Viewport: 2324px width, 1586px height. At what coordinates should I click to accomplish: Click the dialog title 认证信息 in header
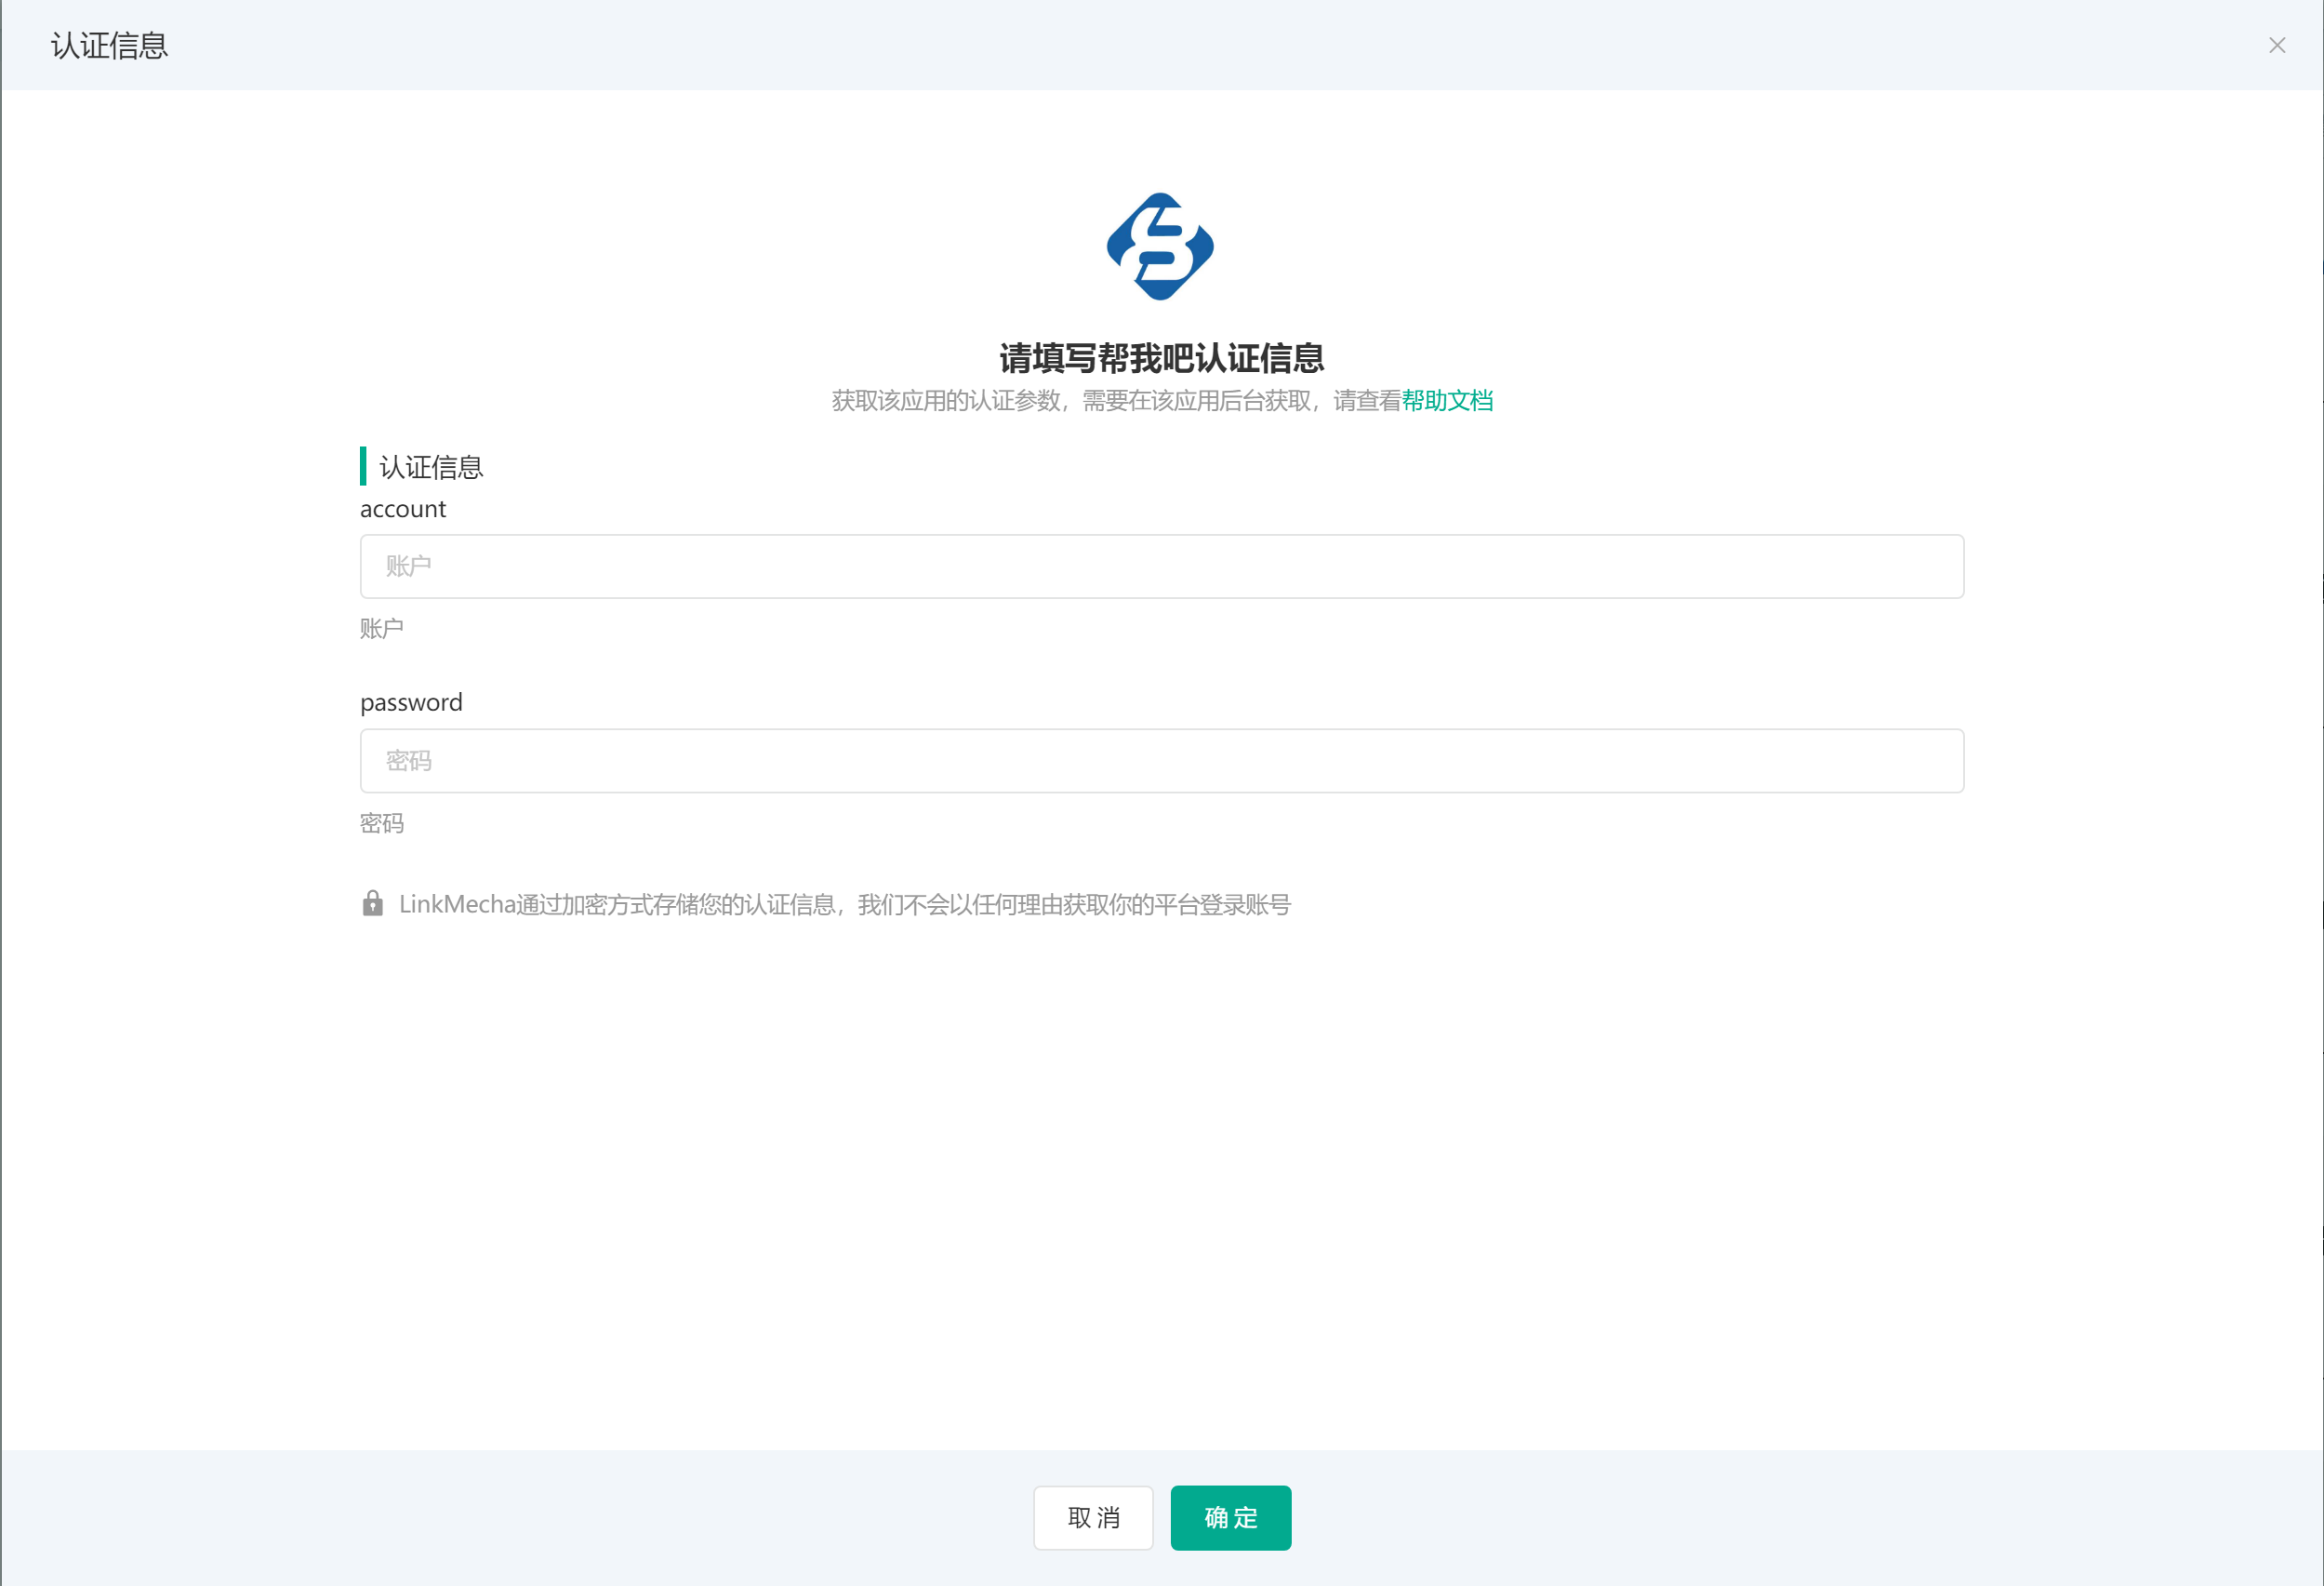(x=110, y=45)
